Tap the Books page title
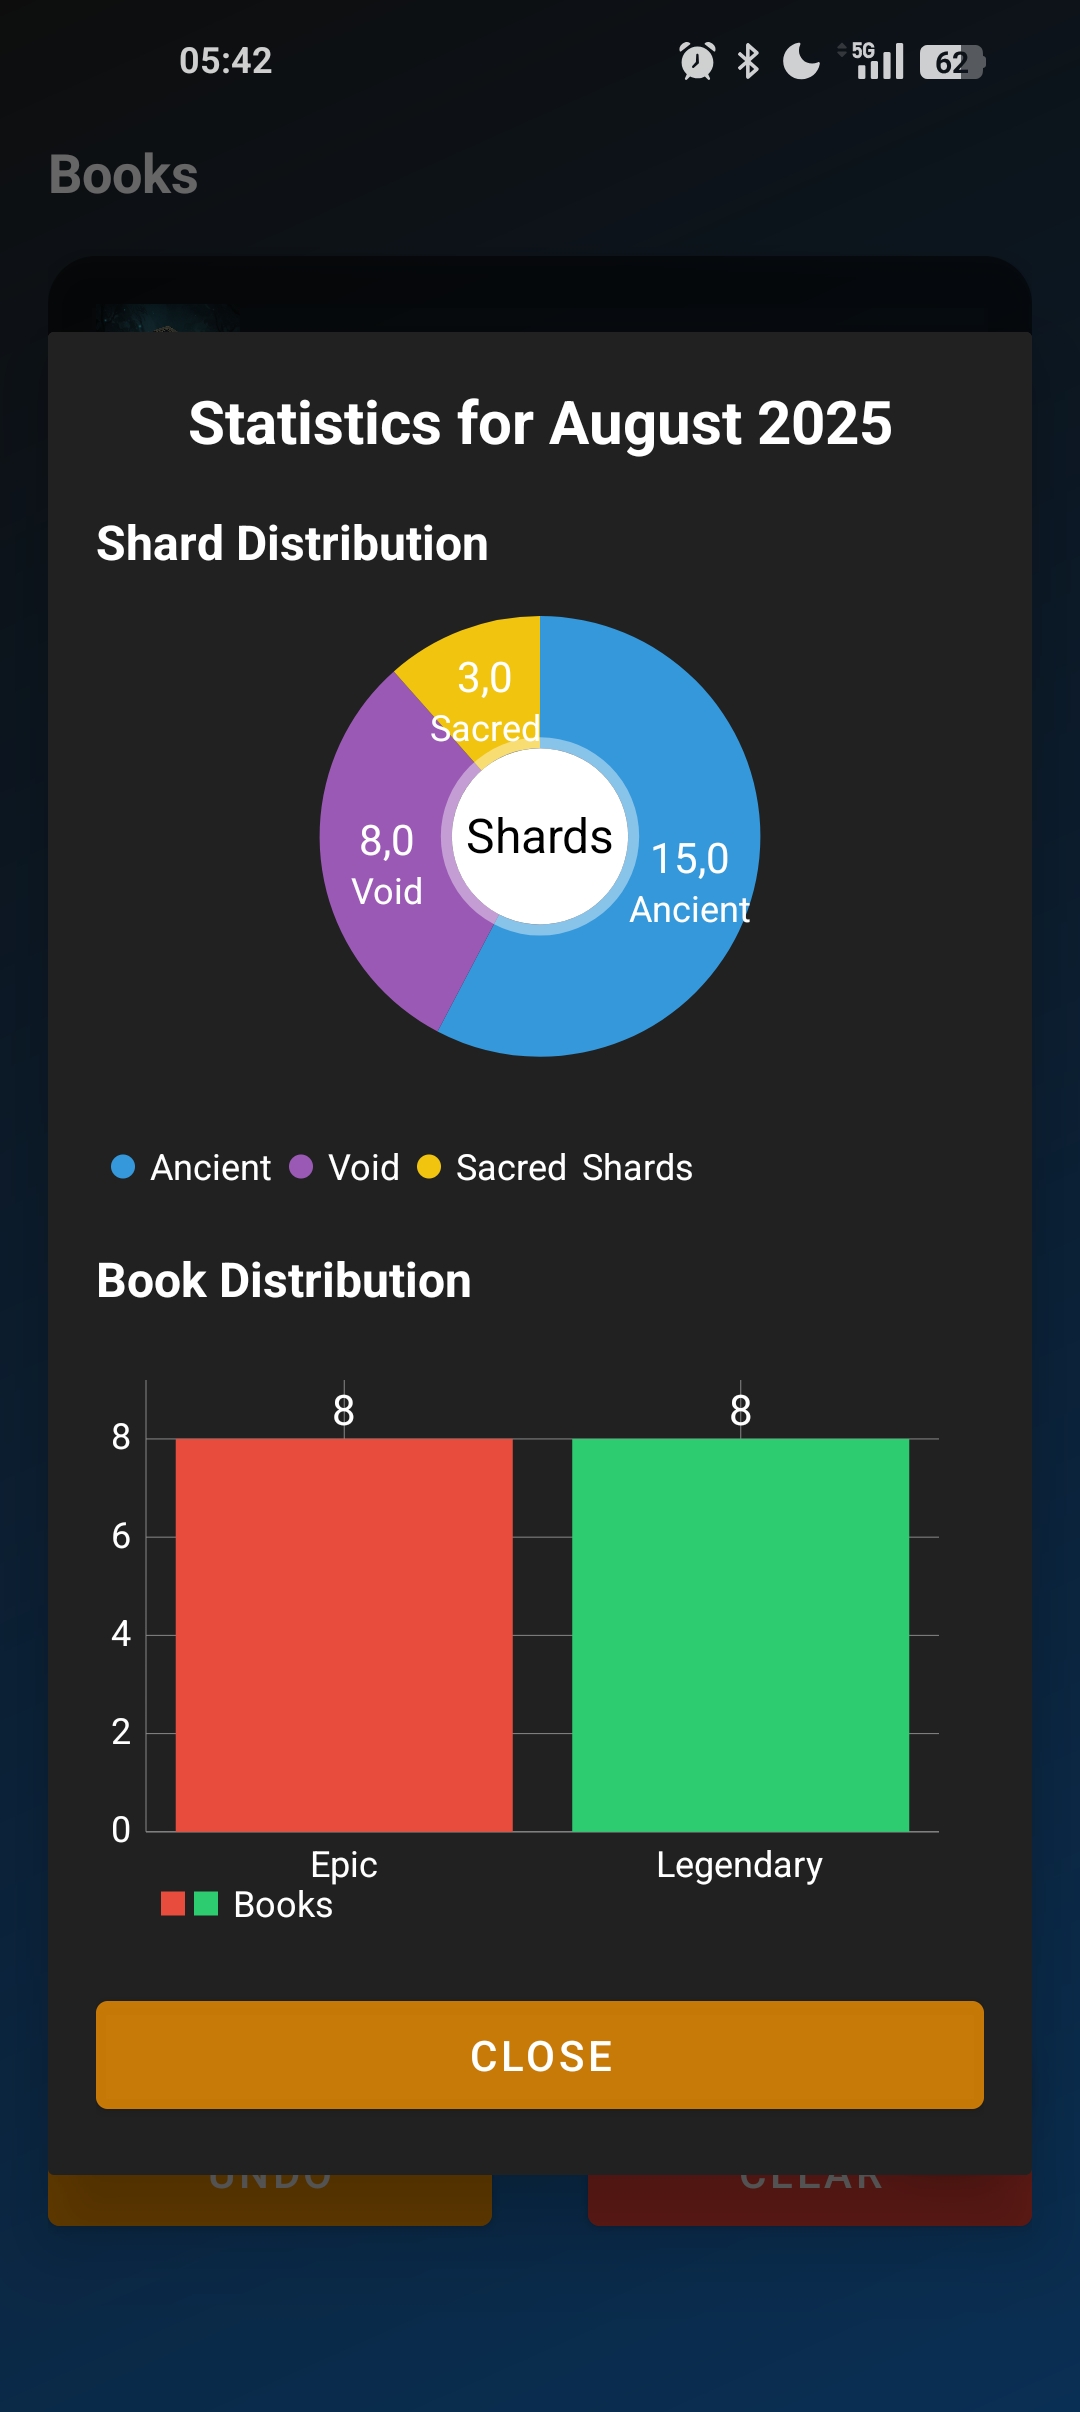The width and height of the screenshot is (1080, 2412). click(124, 175)
